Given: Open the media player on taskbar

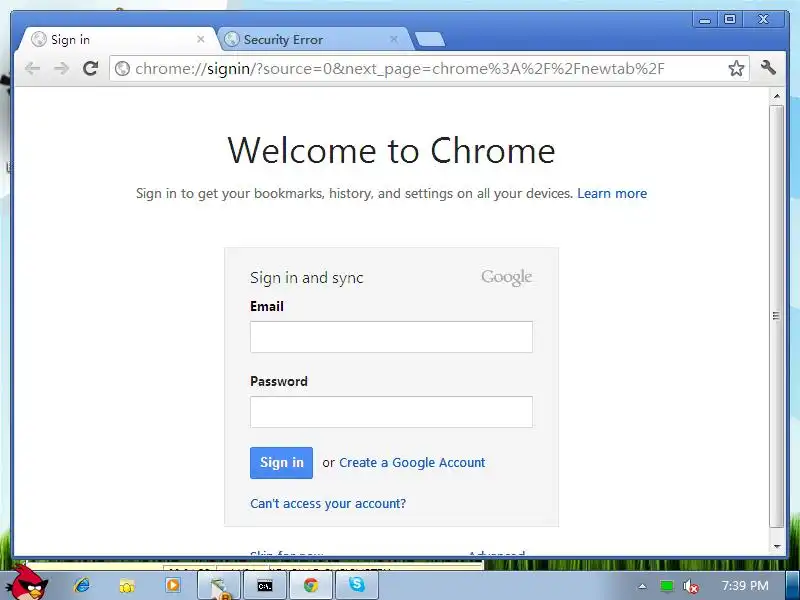Looking at the screenshot, I should coord(173,585).
